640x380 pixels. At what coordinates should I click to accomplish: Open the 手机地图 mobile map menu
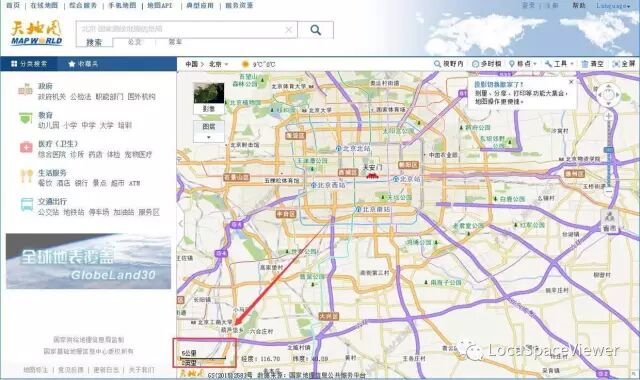tap(122, 5)
